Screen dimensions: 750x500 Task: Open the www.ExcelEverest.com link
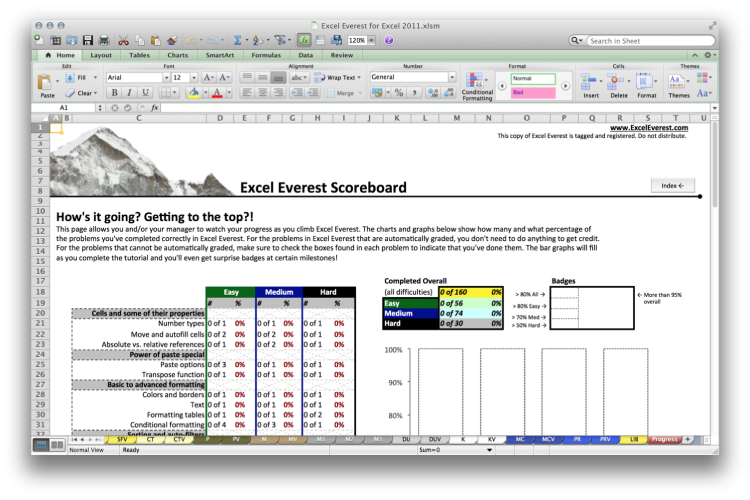(x=649, y=128)
